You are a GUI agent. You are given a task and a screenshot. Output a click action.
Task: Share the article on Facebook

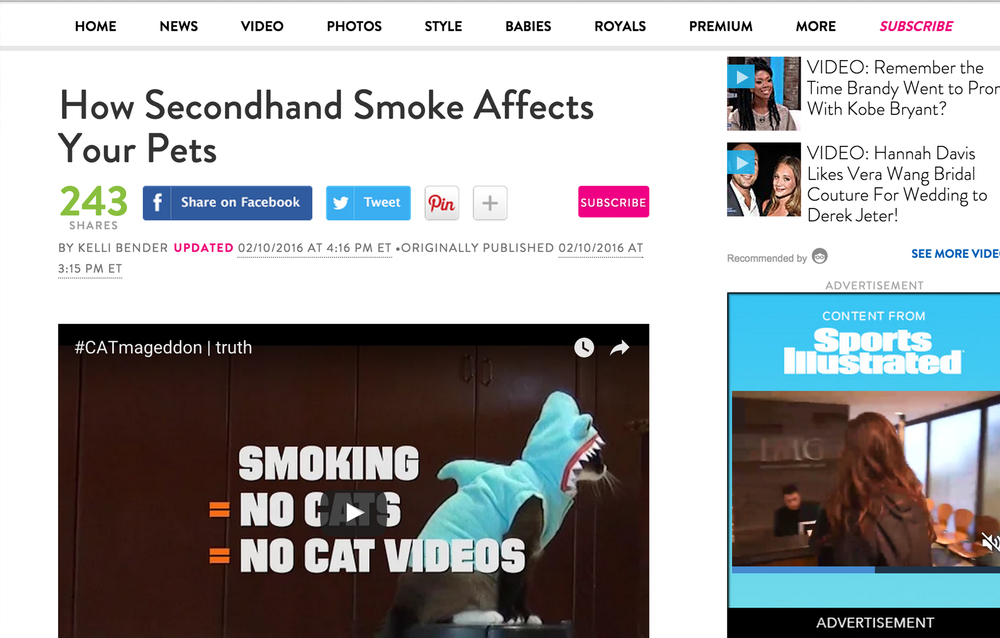pyautogui.click(x=227, y=203)
